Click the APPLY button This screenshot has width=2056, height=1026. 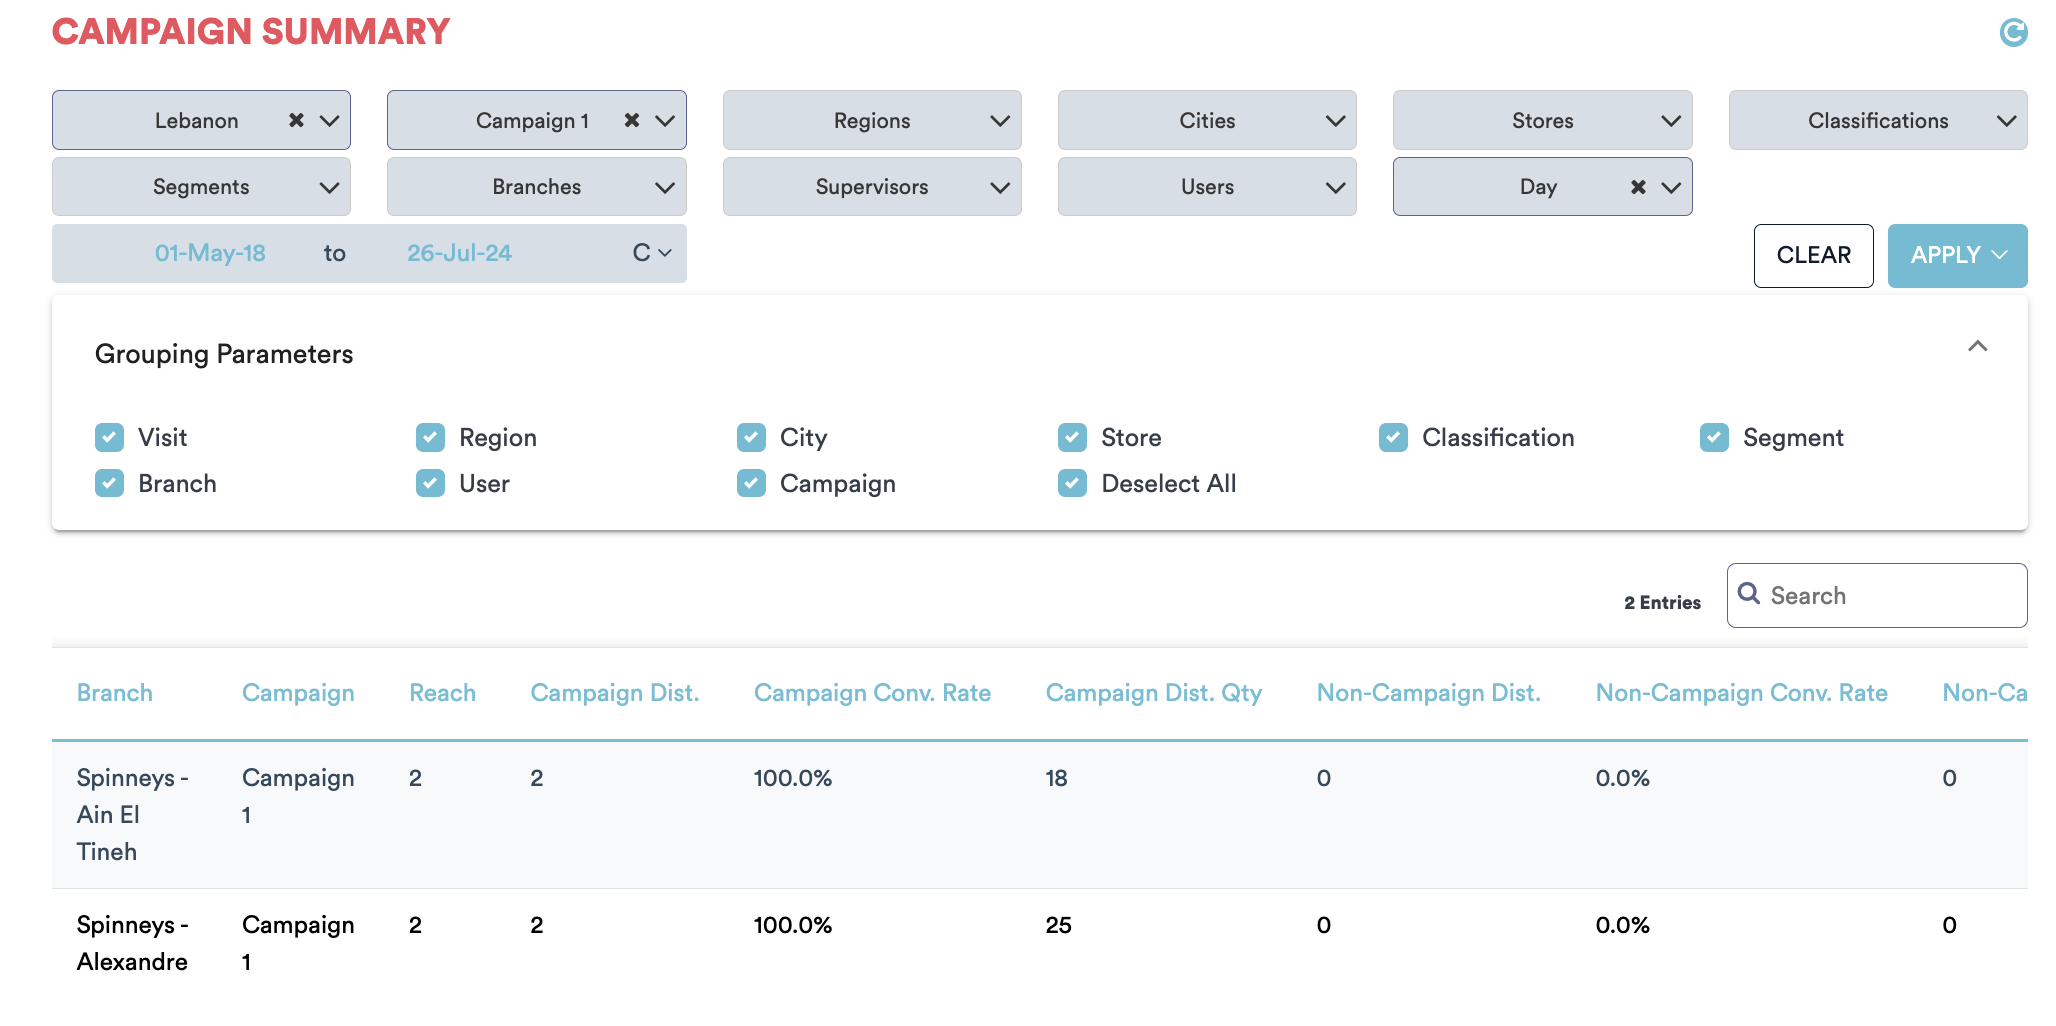coord(1956,256)
